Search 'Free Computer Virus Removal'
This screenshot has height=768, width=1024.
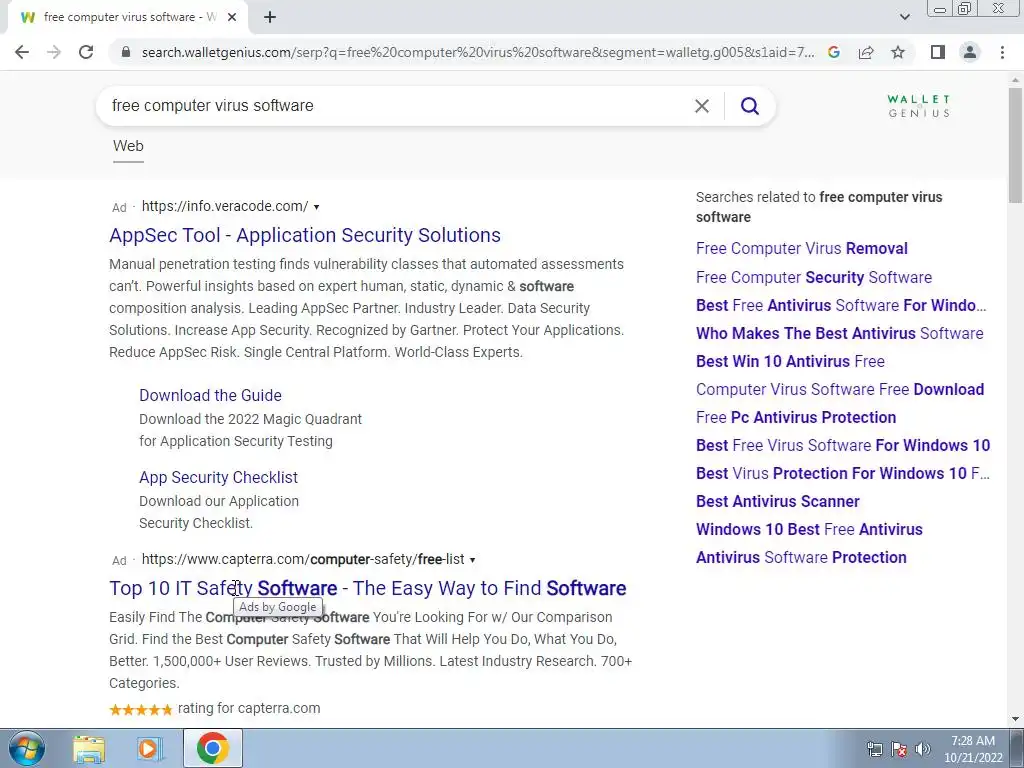coord(801,249)
